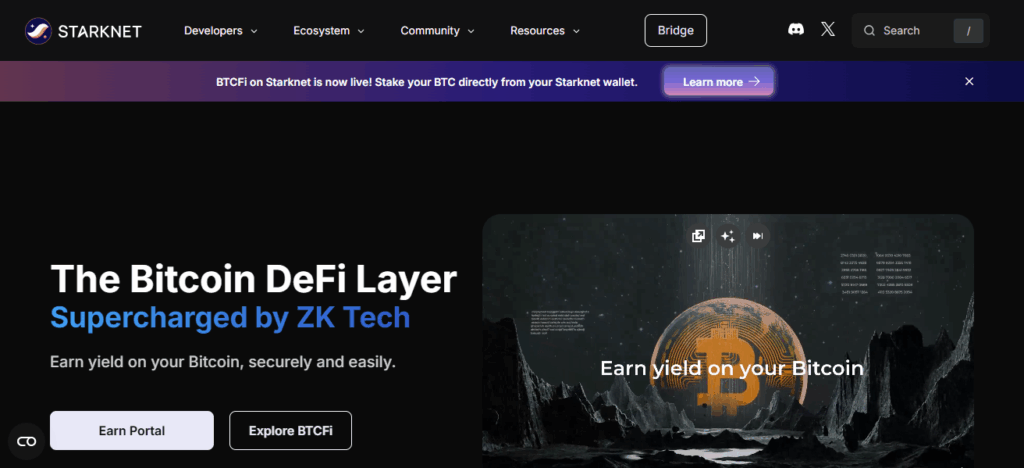Expand the Developers menu
1024x468 pixels.
pos(221,31)
